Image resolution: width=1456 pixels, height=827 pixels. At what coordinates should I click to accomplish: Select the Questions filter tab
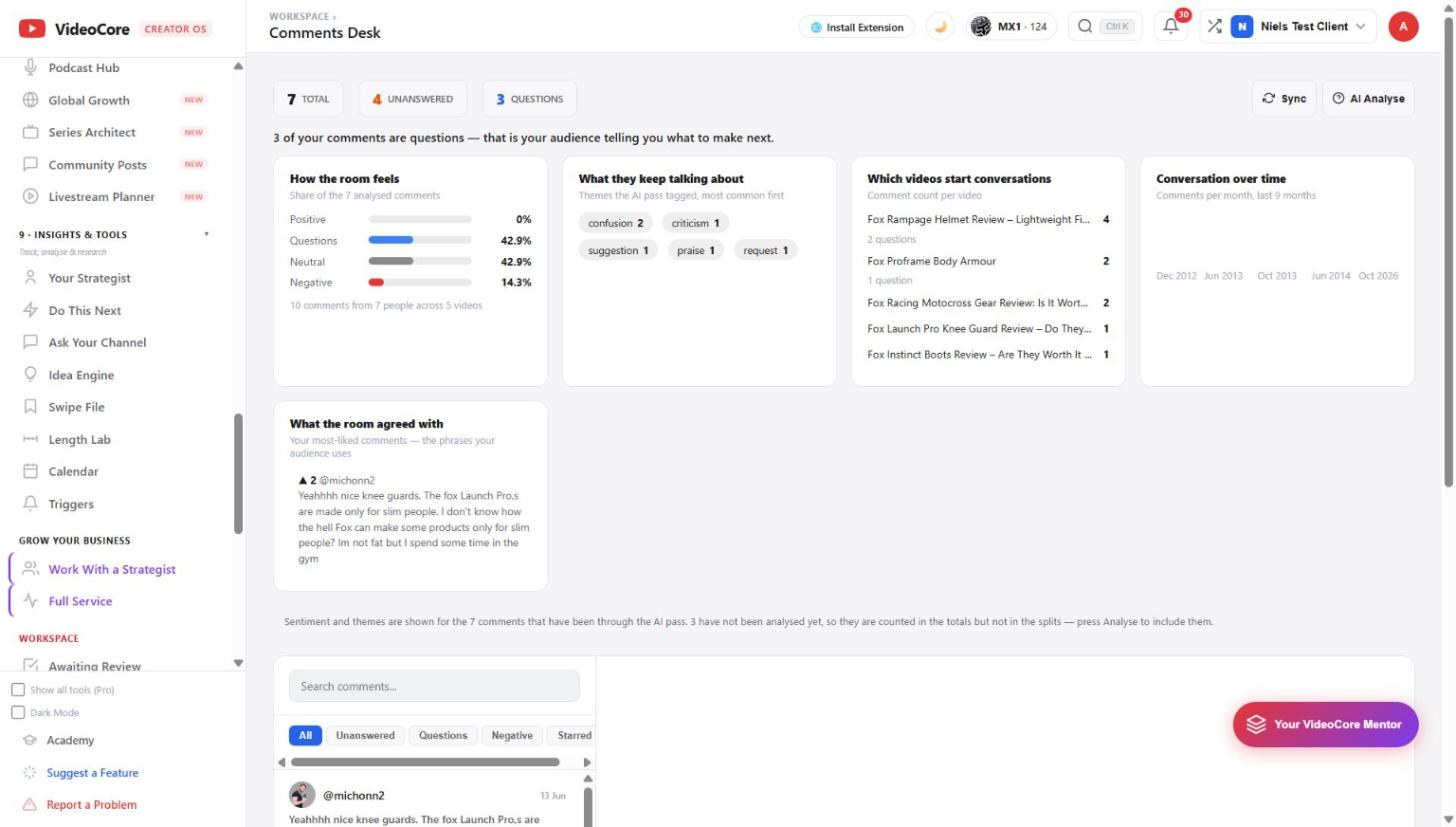(443, 735)
